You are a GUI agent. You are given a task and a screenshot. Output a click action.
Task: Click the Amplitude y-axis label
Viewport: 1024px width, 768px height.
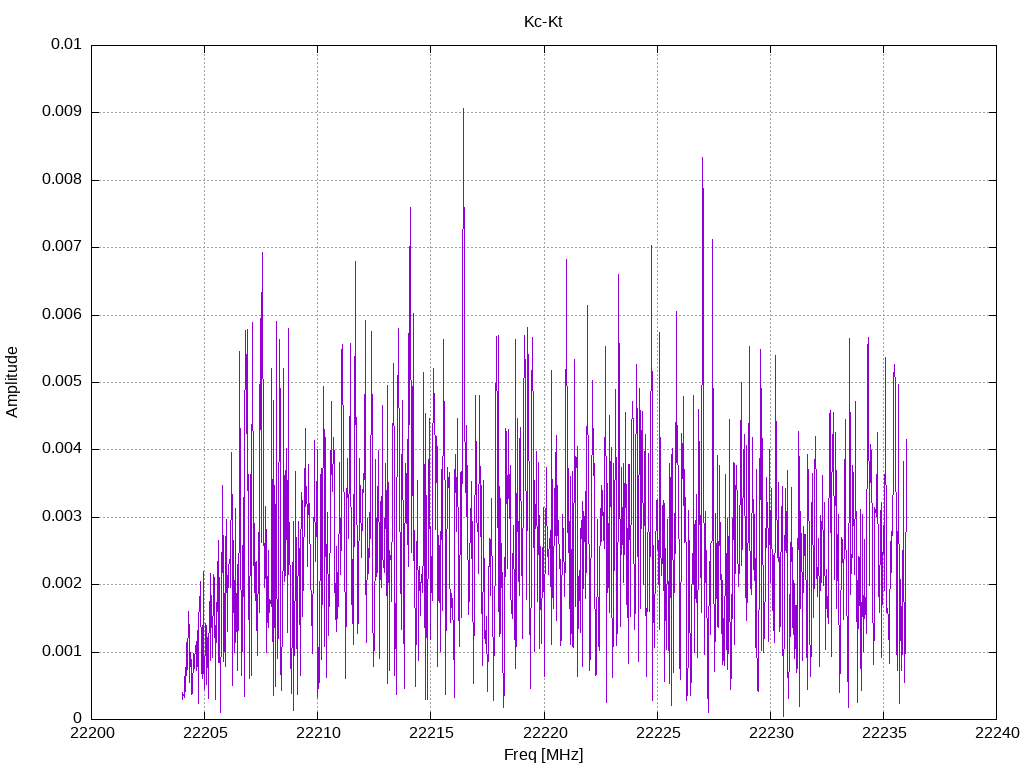[12, 382]
